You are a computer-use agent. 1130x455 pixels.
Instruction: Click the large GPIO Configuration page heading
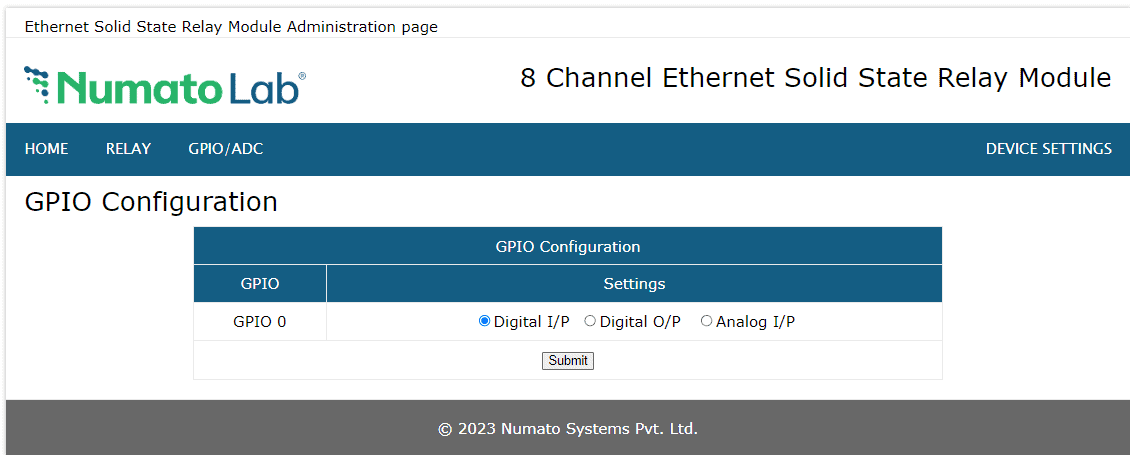tap(151, 202)
